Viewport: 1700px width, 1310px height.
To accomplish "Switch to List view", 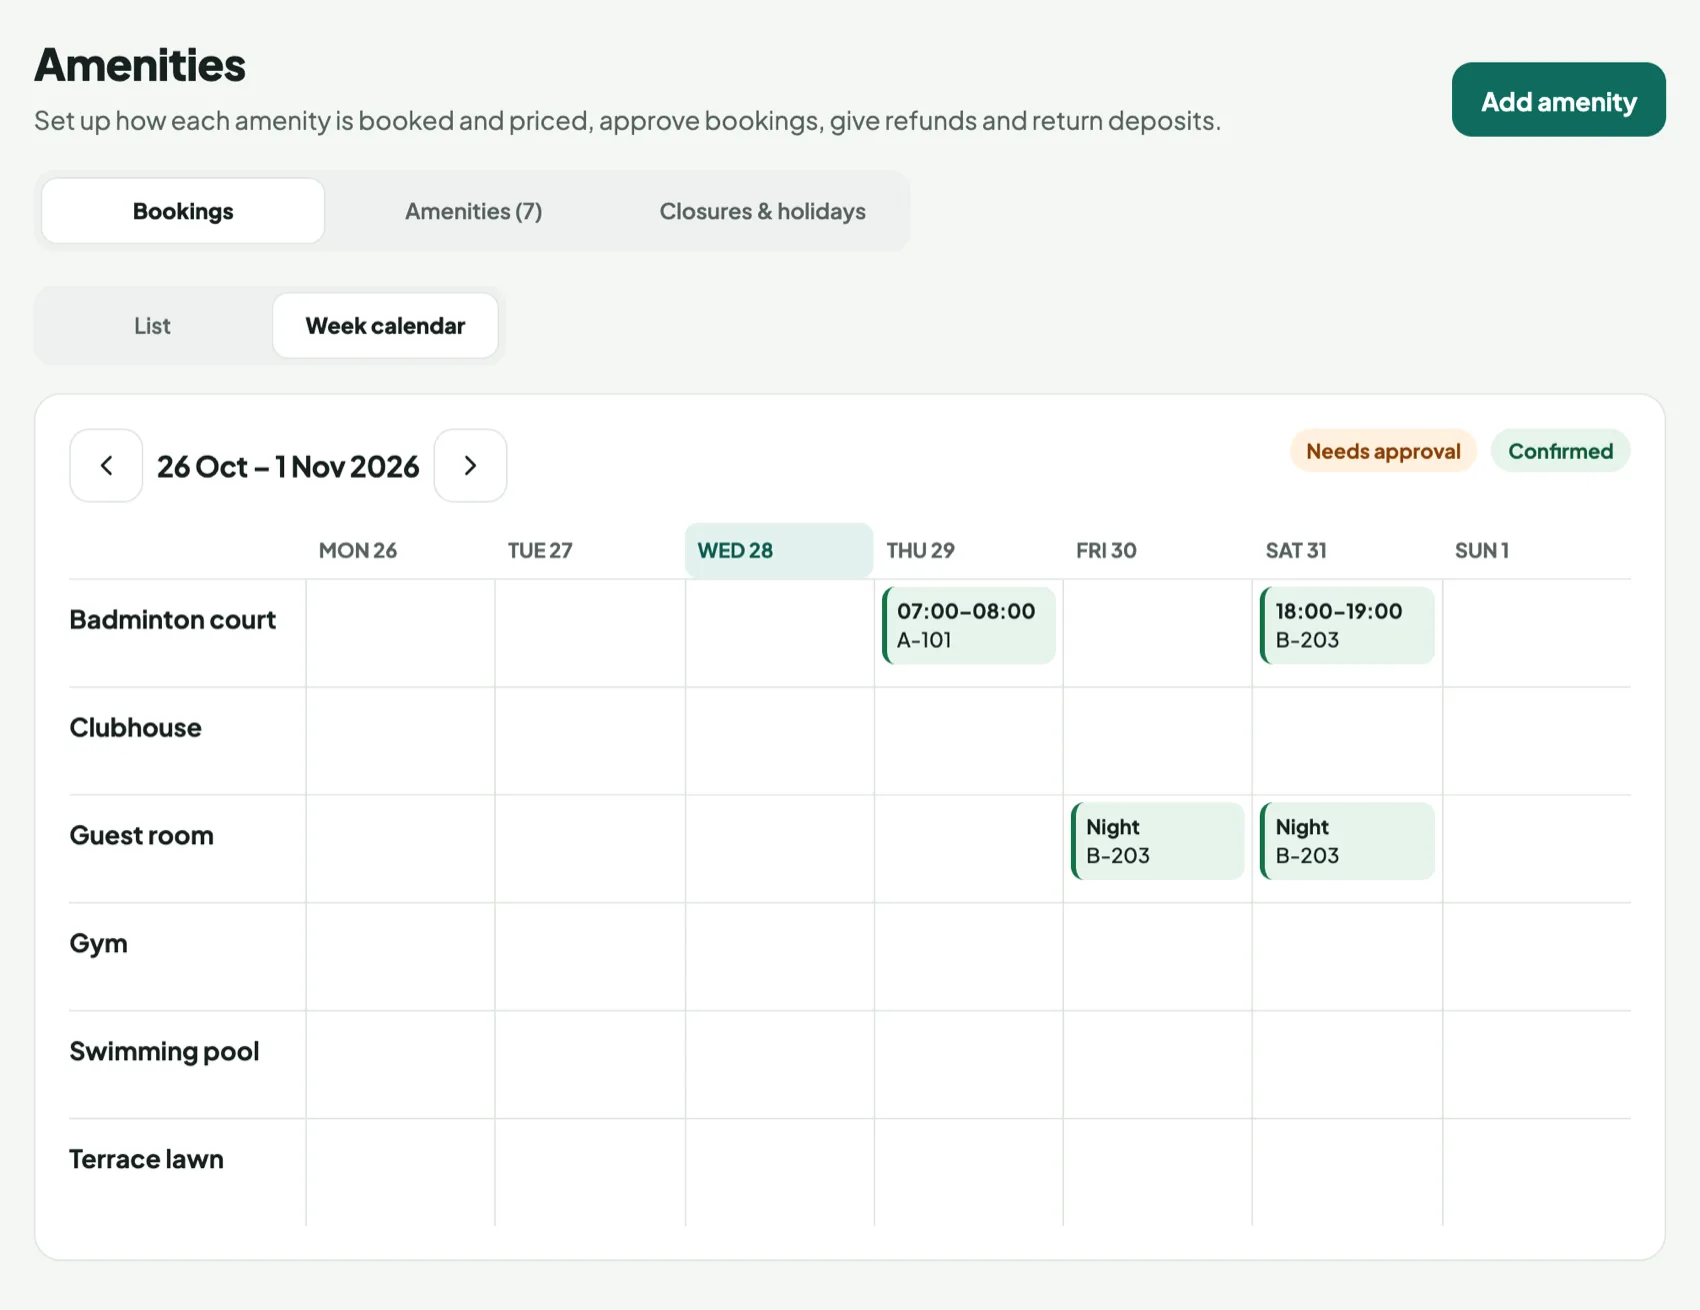I will point(152,326).
